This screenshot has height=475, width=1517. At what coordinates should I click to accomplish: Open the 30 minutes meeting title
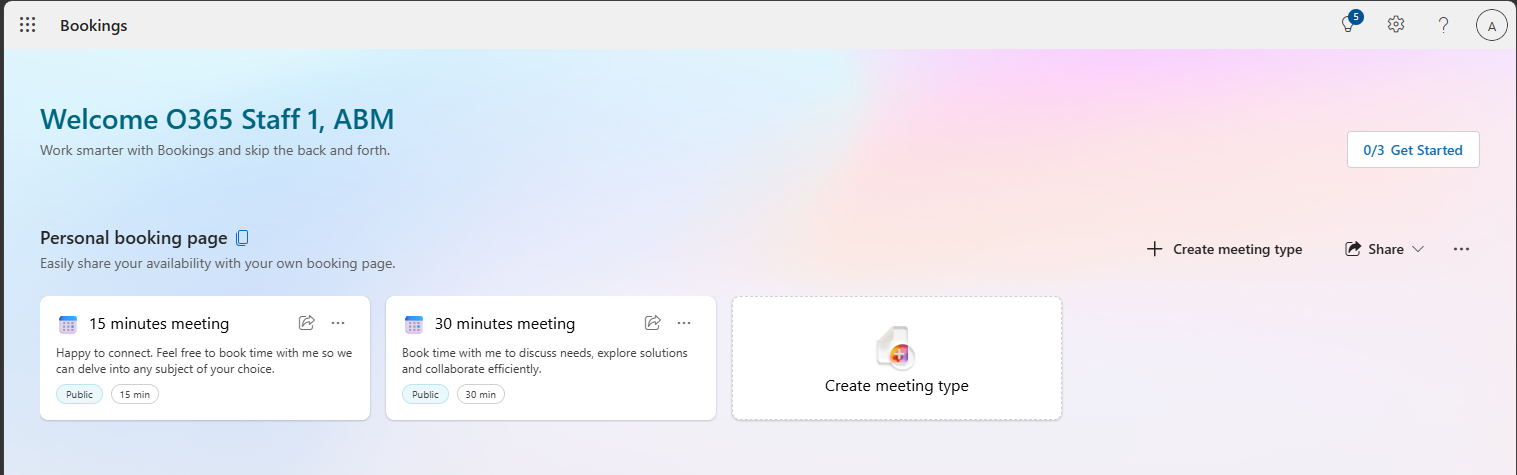coord(505,324)
